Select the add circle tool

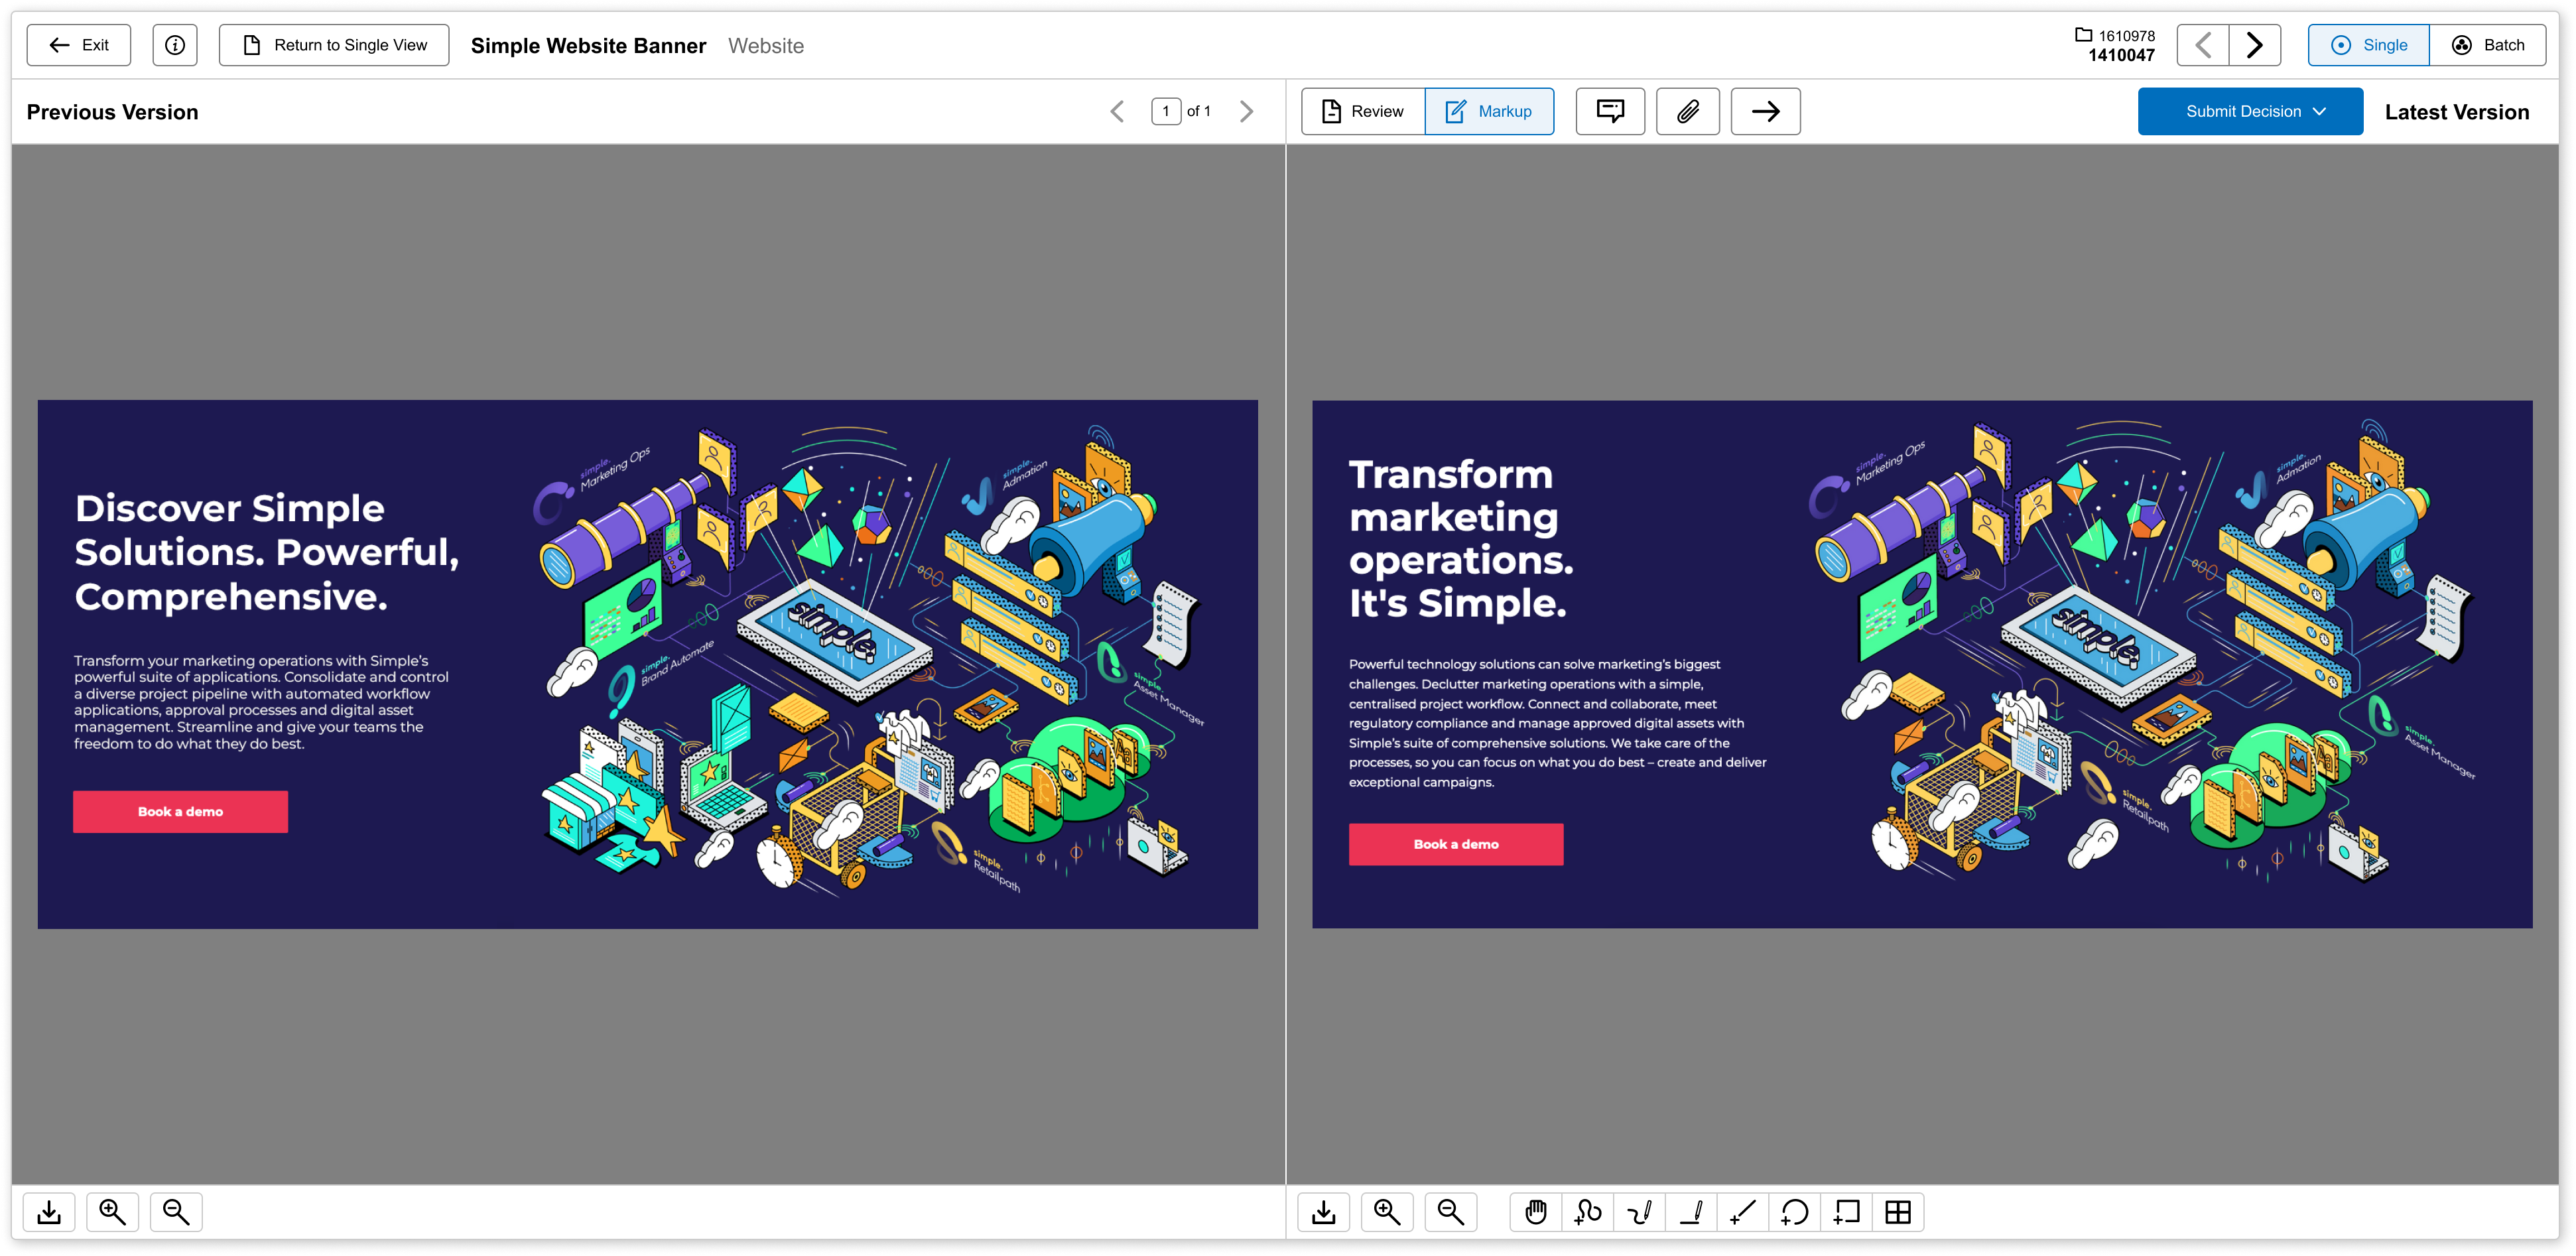[1795, 1212]
